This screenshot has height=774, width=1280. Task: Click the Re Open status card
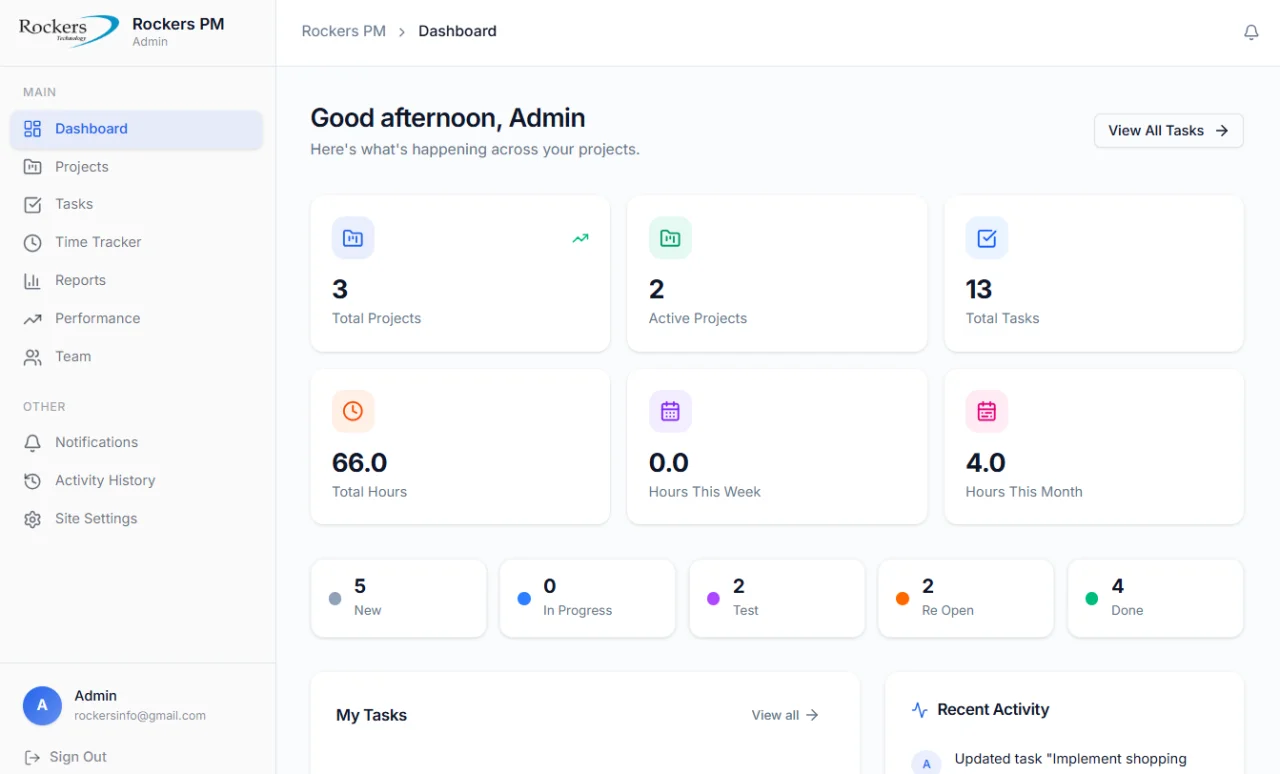966,598
